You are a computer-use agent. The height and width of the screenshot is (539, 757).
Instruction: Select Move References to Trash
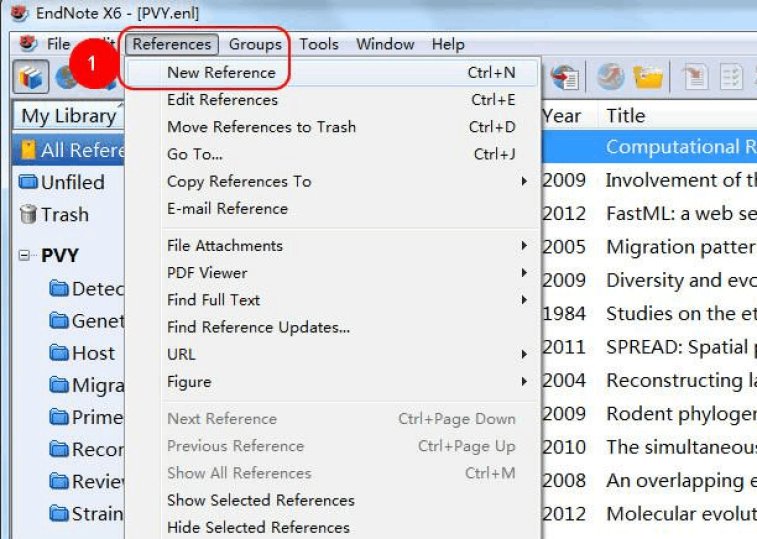click(332, 127)
